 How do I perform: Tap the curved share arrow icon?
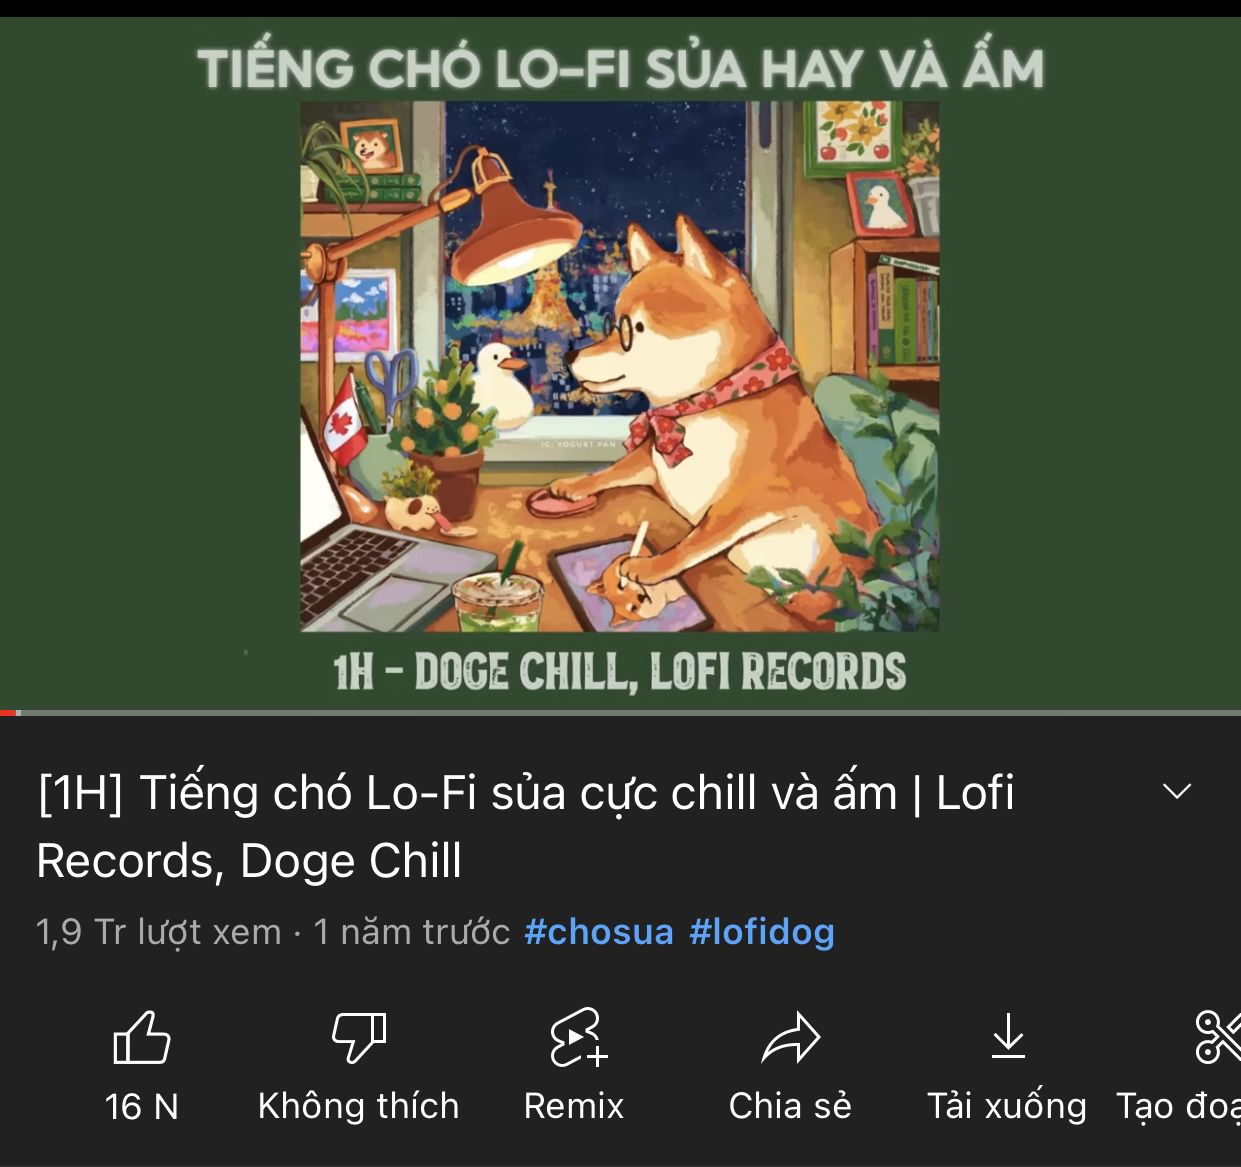click(x=790, y=1037)
